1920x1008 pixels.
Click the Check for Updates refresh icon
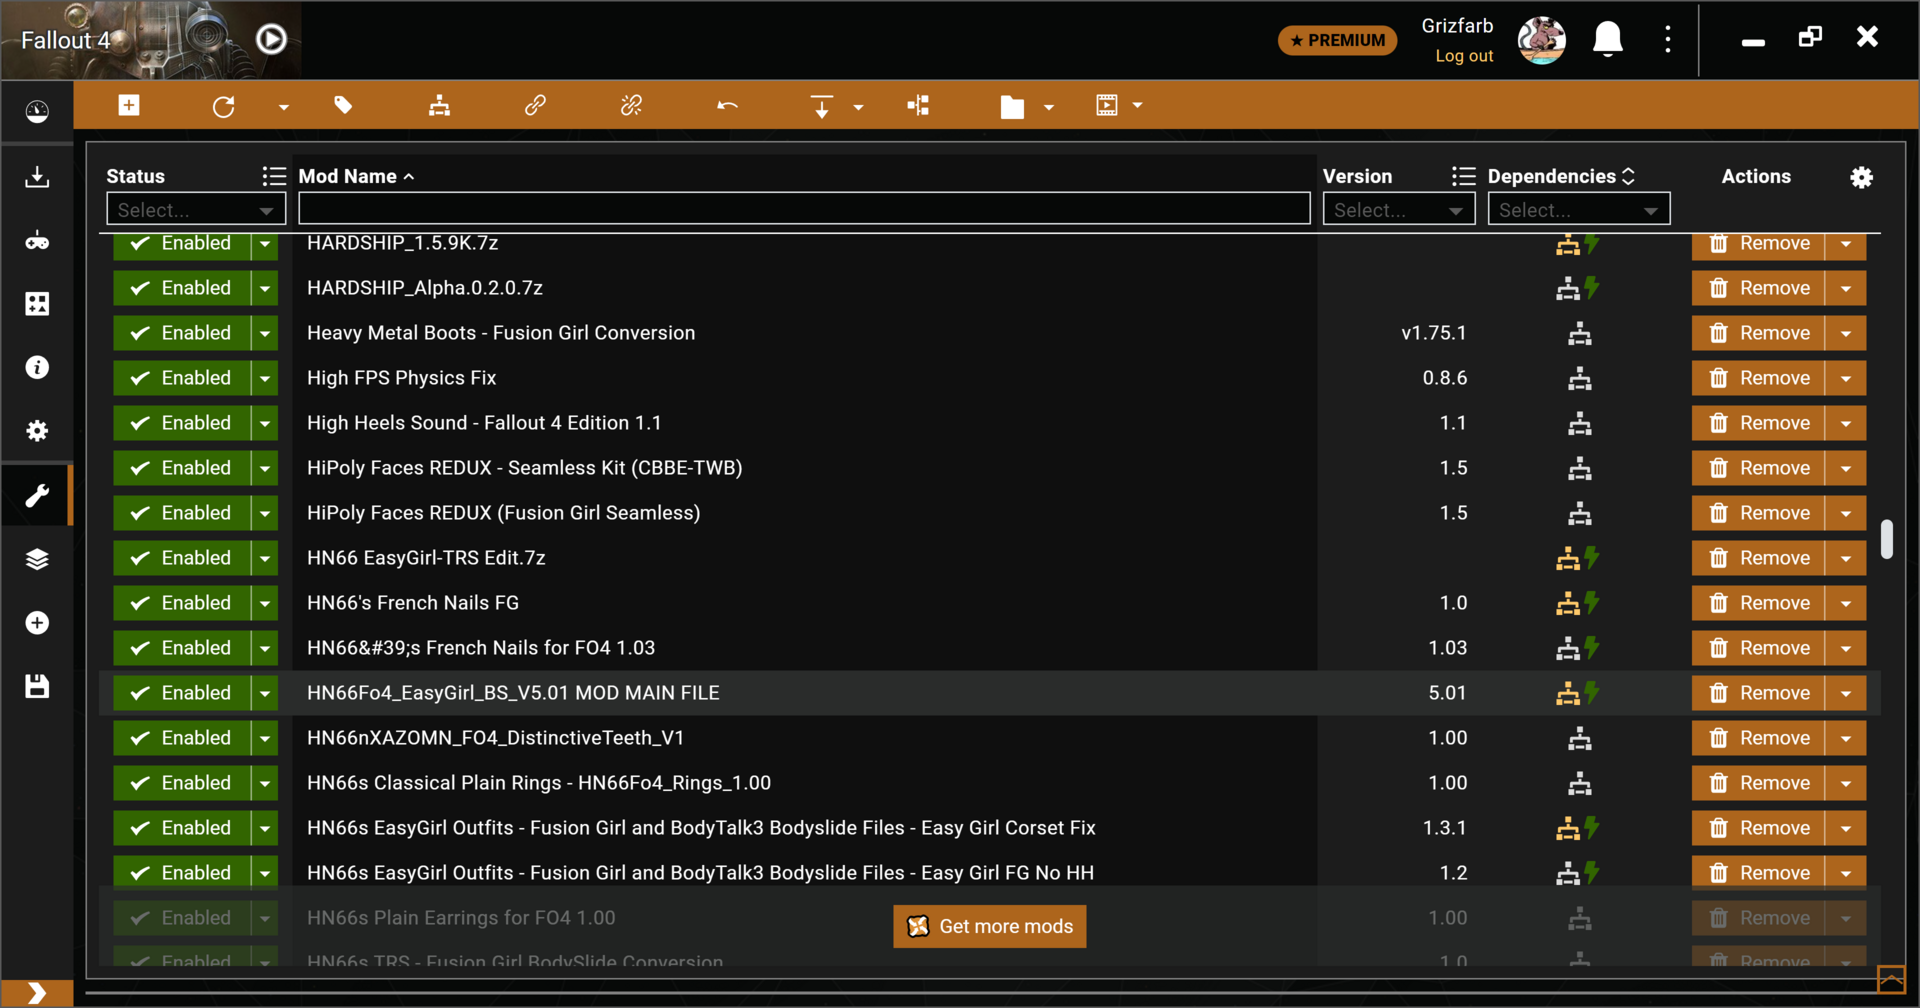[223, 106]
